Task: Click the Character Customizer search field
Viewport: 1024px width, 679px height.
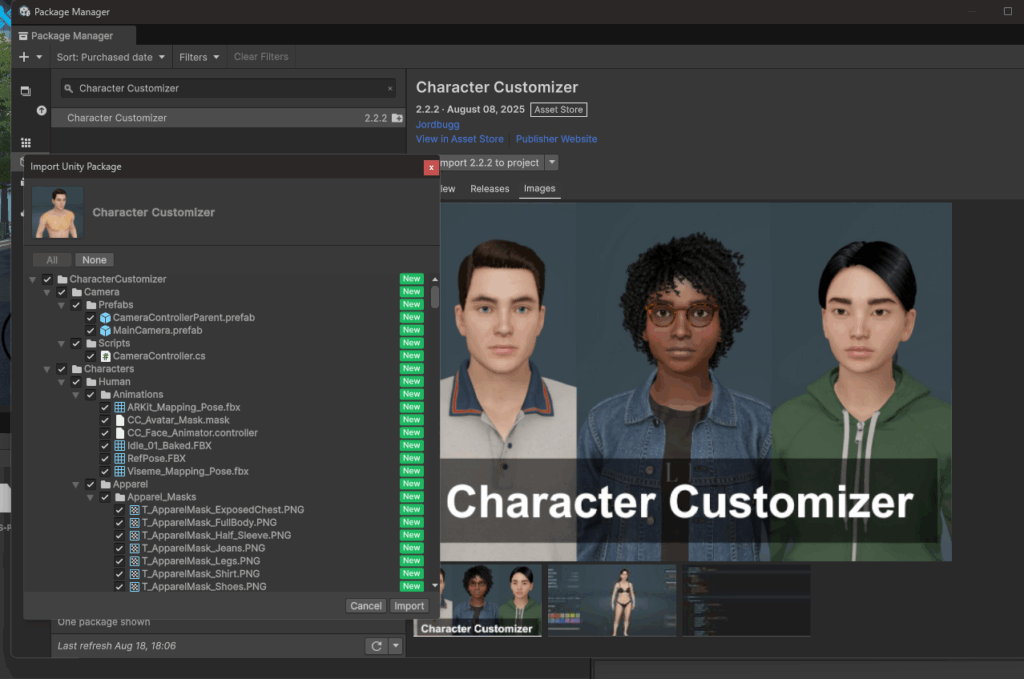Action: click(x=229, y=89)
